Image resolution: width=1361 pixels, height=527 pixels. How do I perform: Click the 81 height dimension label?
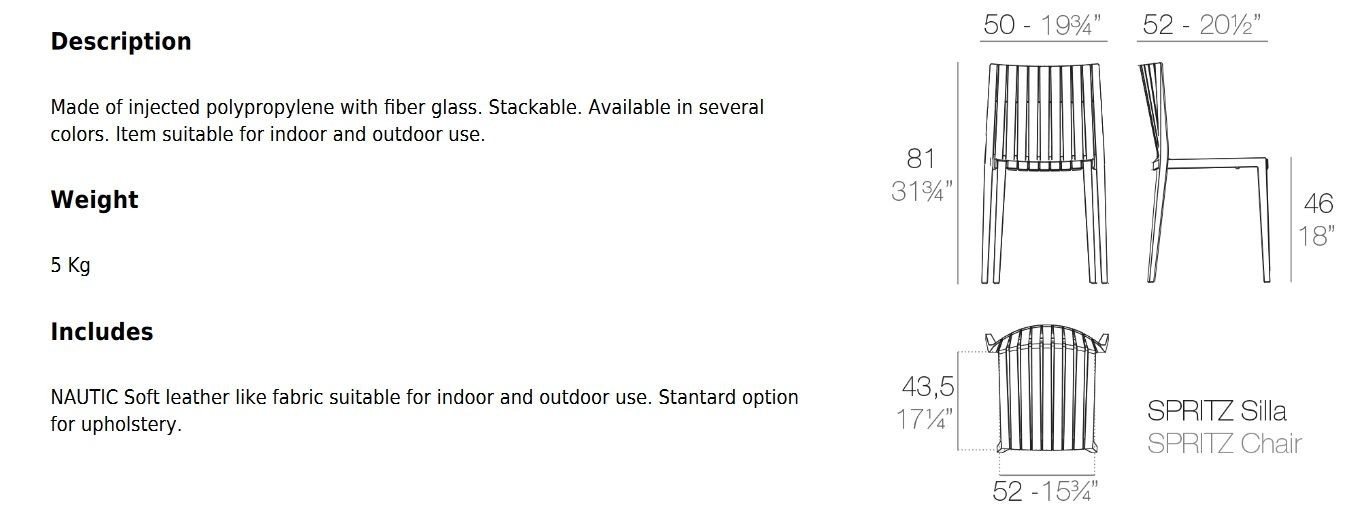tap(920, 158)
